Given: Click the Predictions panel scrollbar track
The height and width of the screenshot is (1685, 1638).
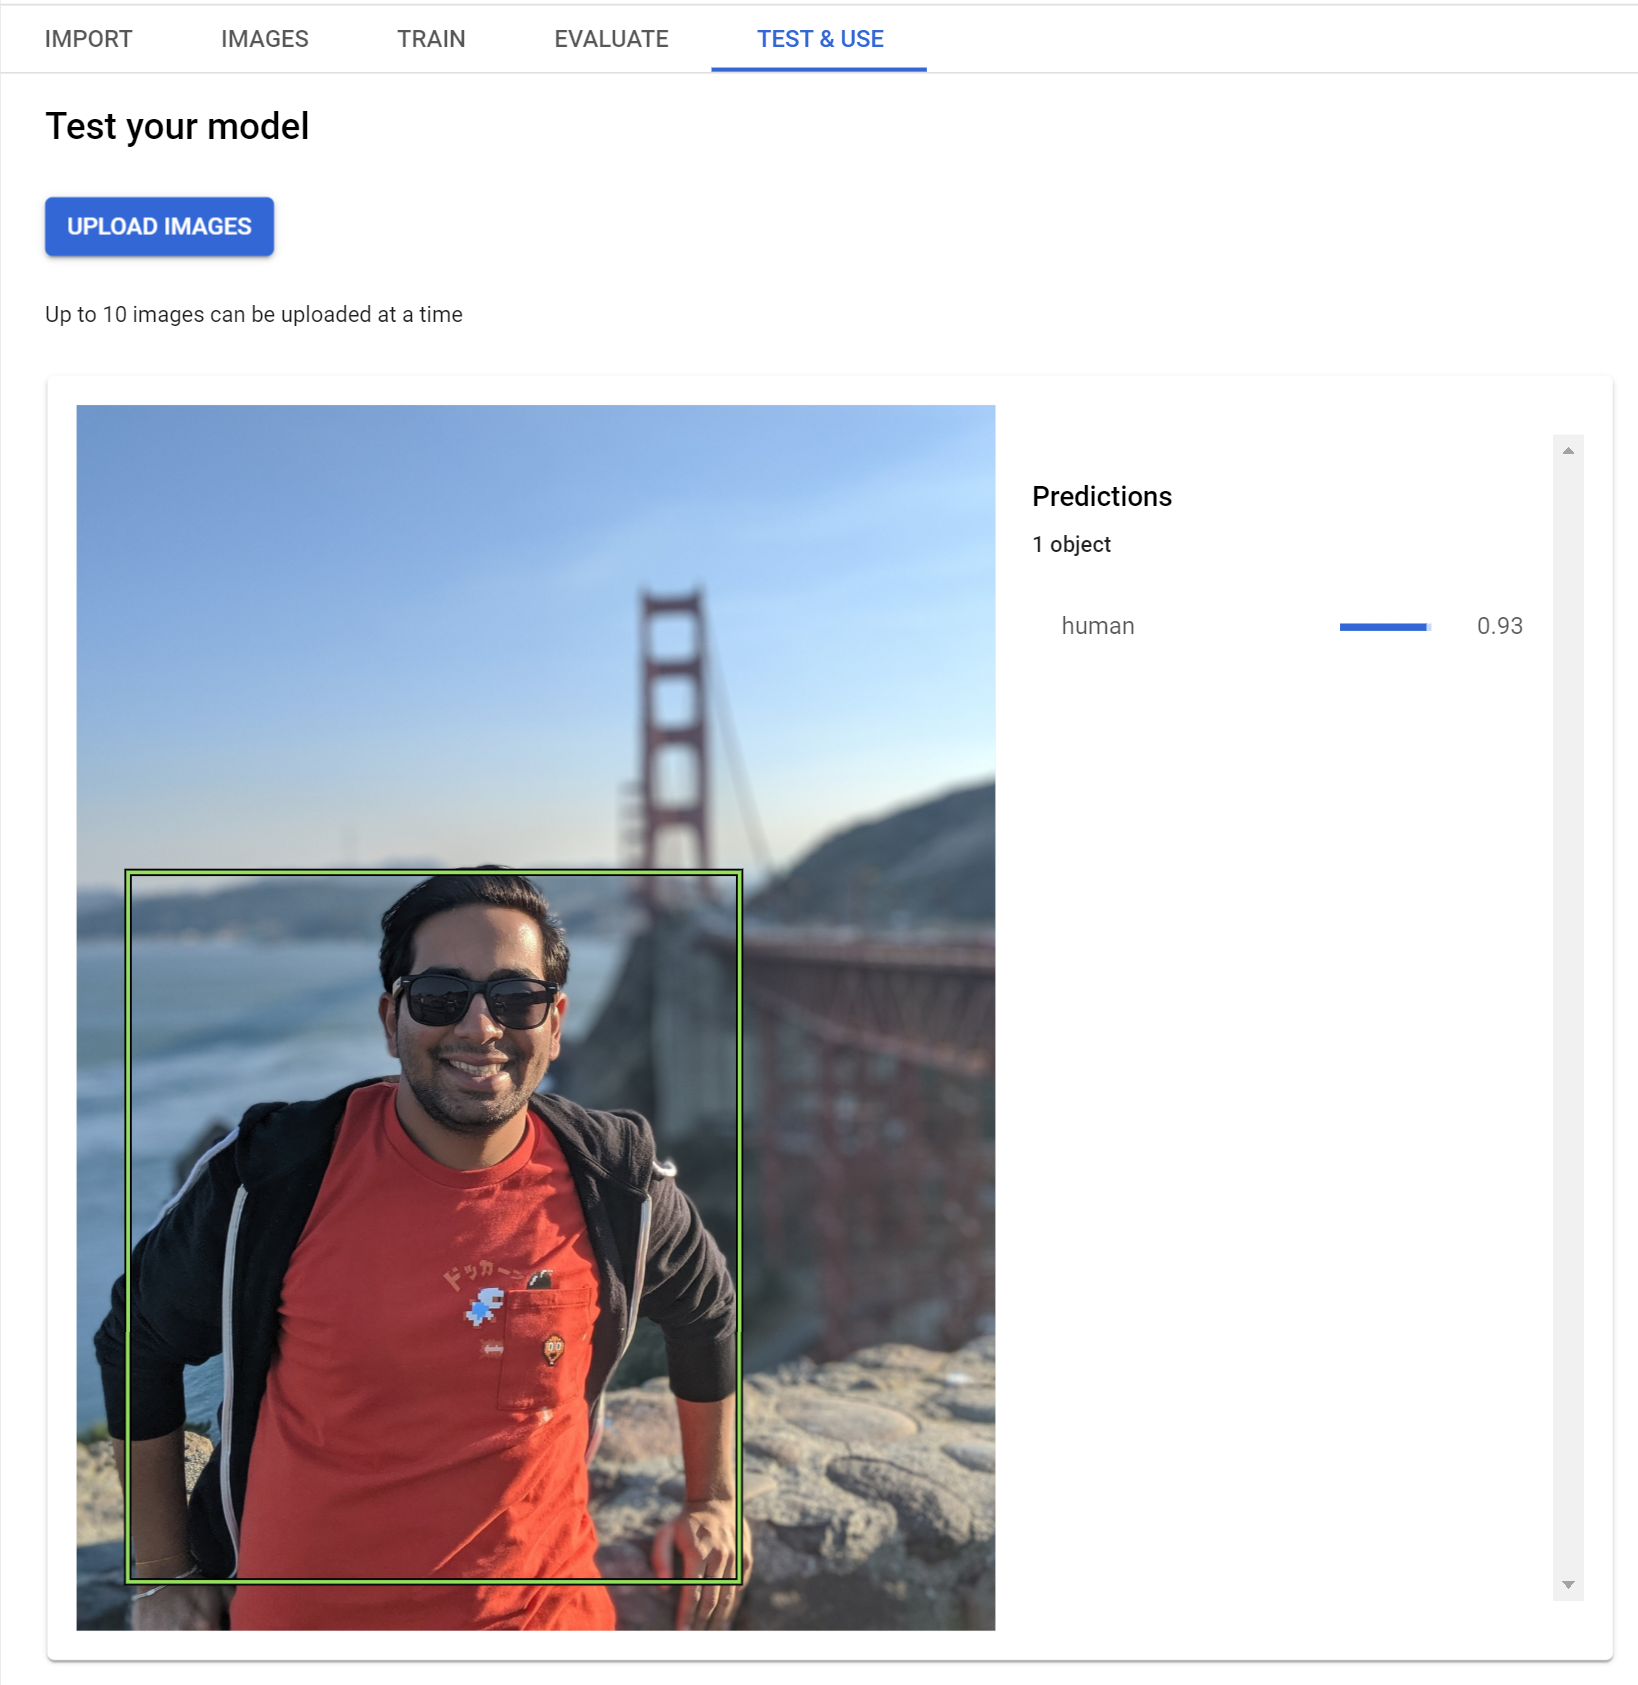Looking at the screenshot, I should [x=1568, y=1000].
